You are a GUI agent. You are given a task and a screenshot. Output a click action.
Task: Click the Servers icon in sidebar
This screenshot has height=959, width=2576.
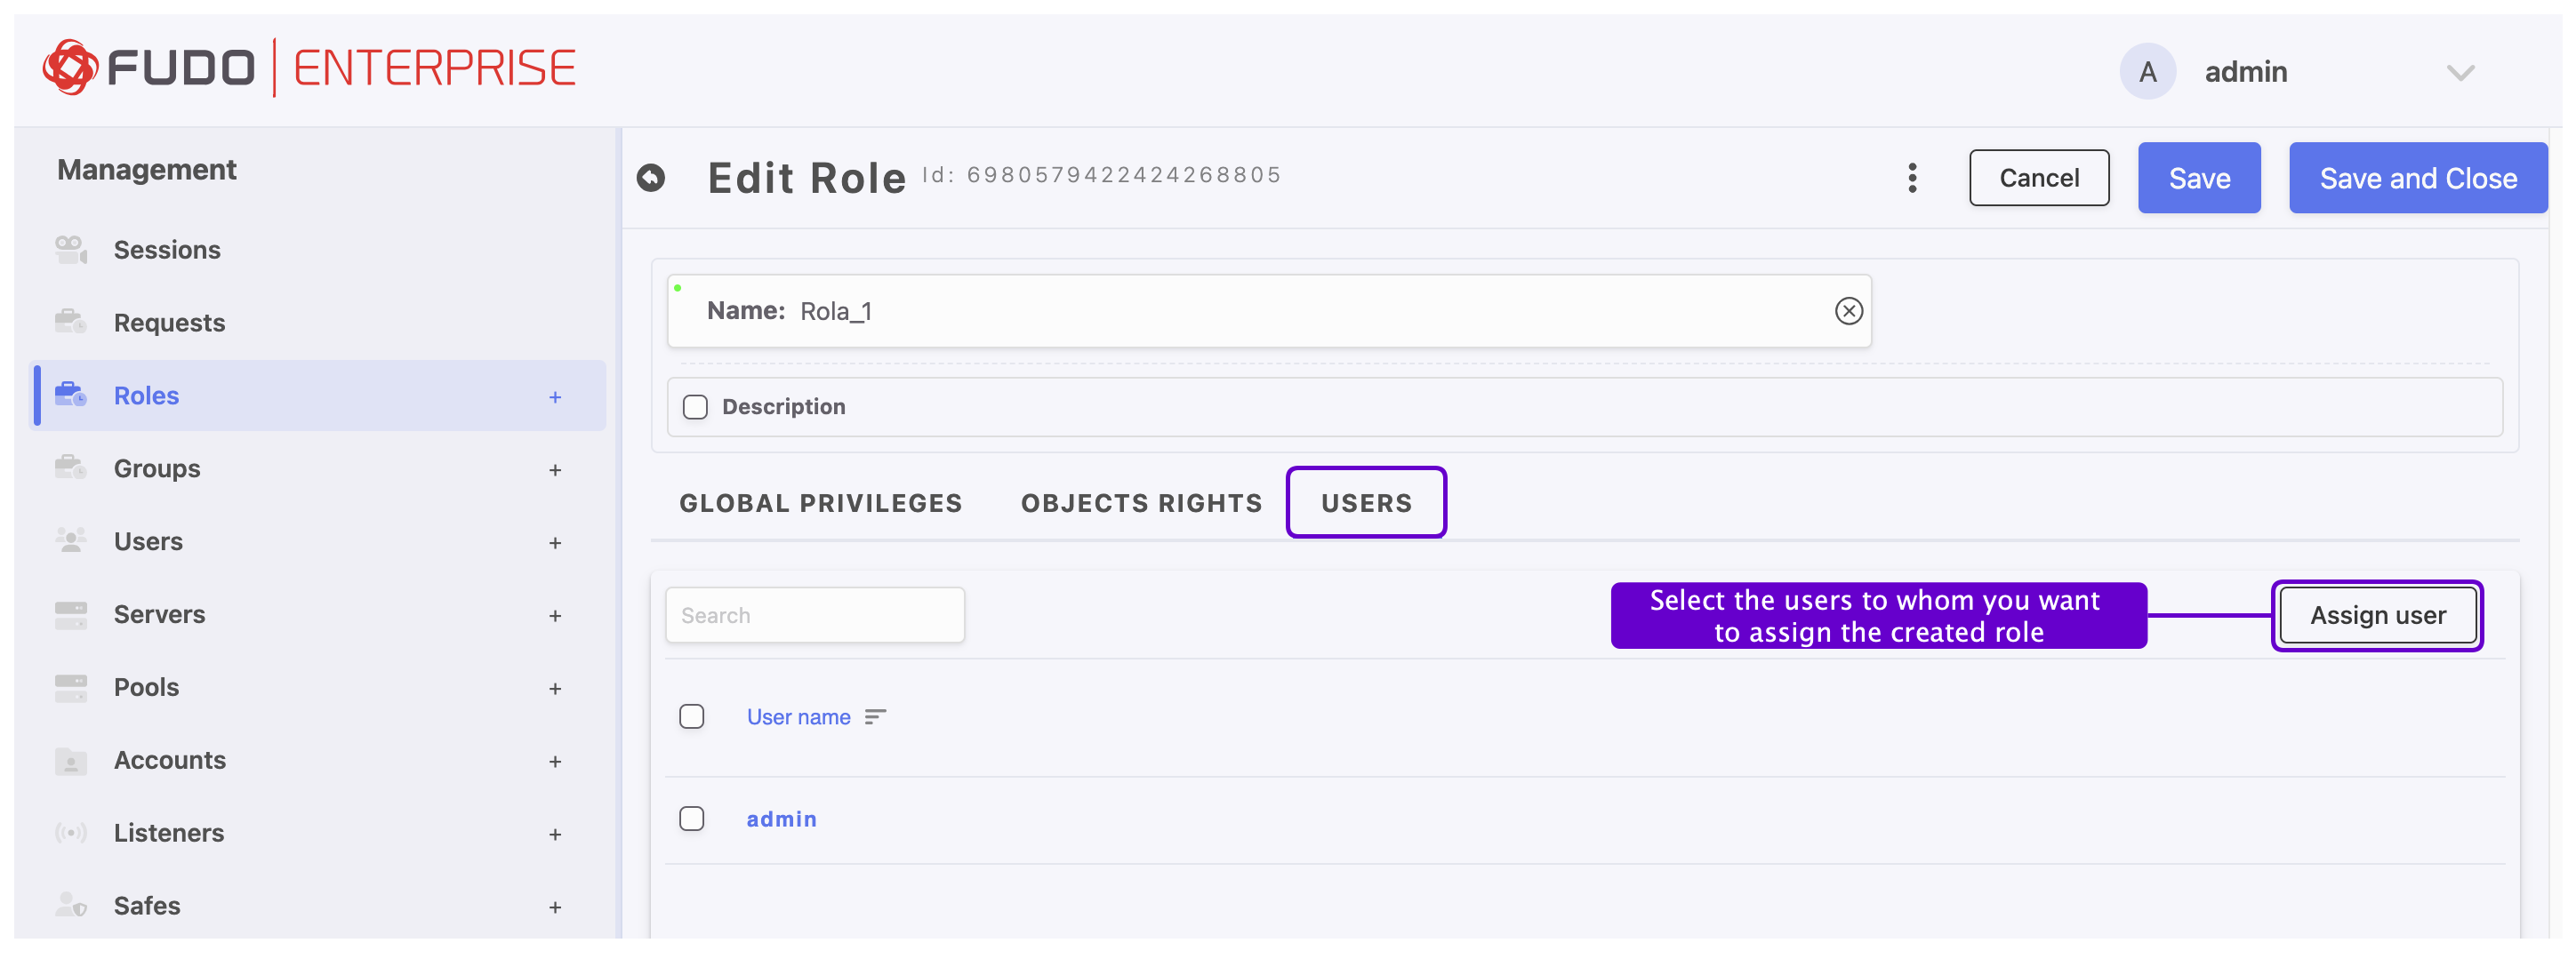[x=71, y=614]
